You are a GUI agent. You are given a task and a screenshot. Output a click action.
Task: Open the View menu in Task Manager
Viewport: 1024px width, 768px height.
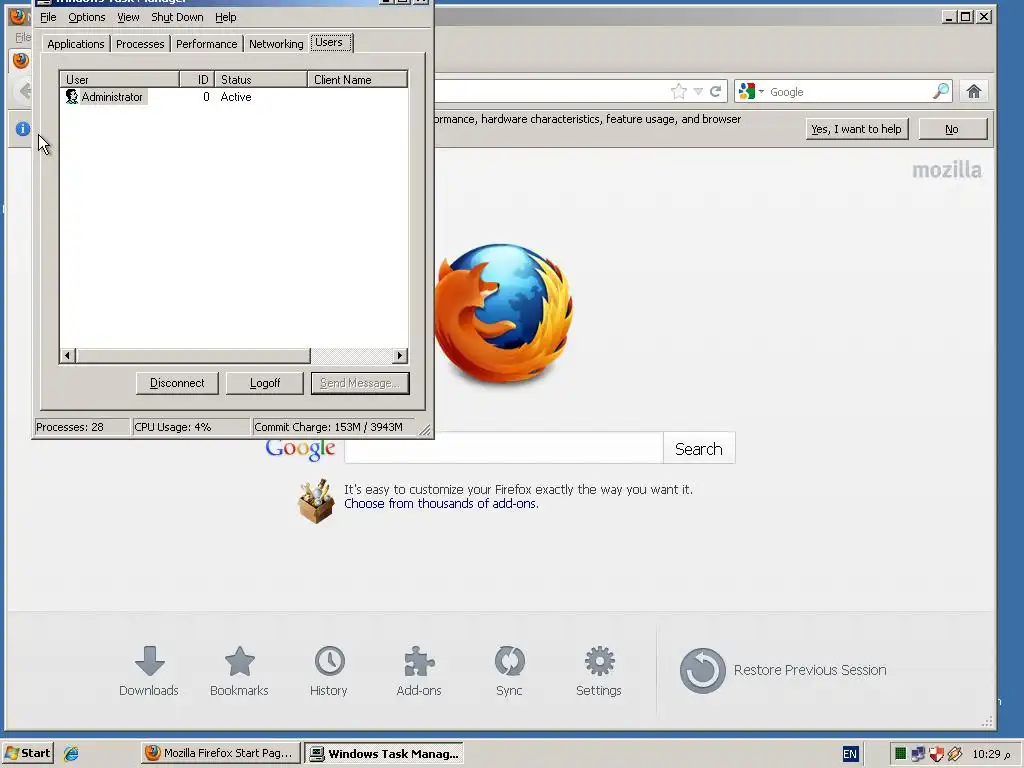pos(128,17)
